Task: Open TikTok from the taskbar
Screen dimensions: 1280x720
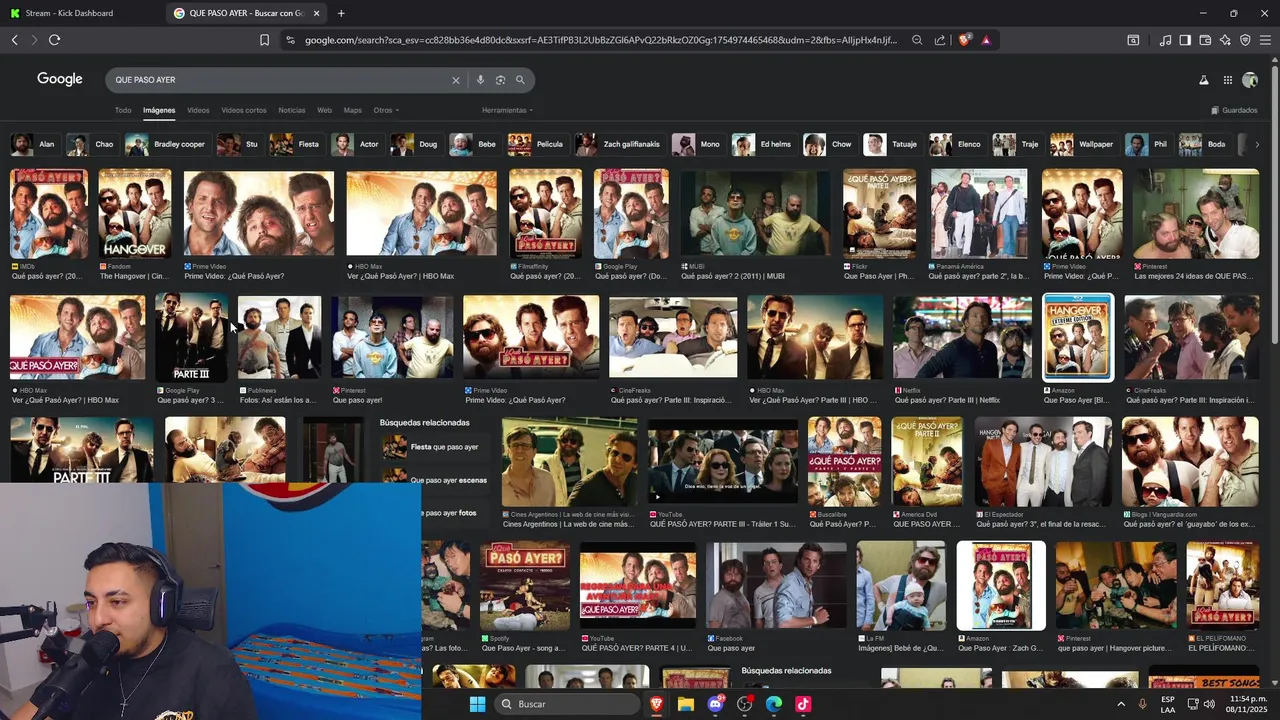Action: click(803, 704)
